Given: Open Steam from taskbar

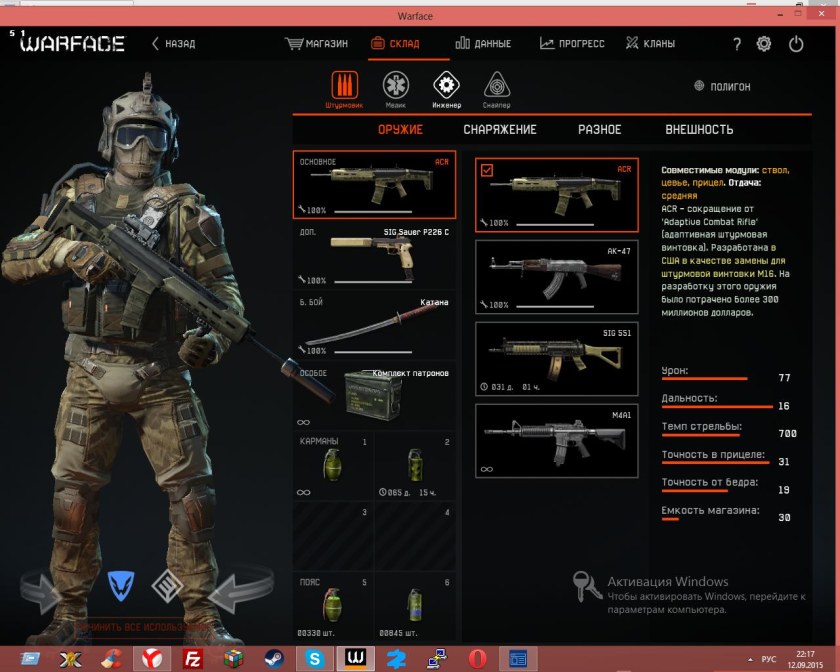Looking at the screenshot, I should (274, 659).
